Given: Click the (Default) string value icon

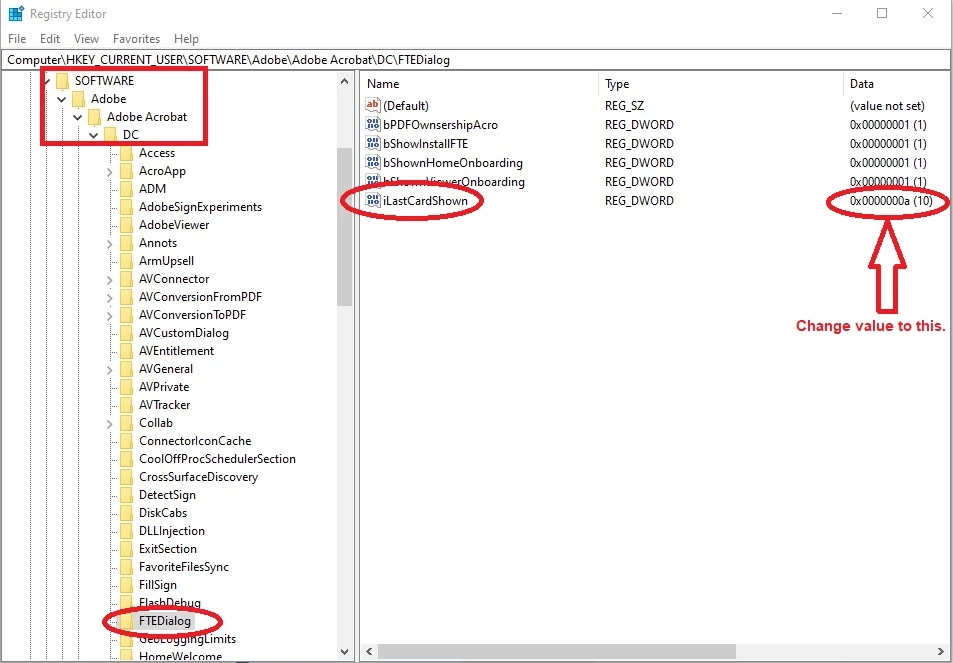Looking at the screenshot, I should pyautogui.click(x=373, y=105).
